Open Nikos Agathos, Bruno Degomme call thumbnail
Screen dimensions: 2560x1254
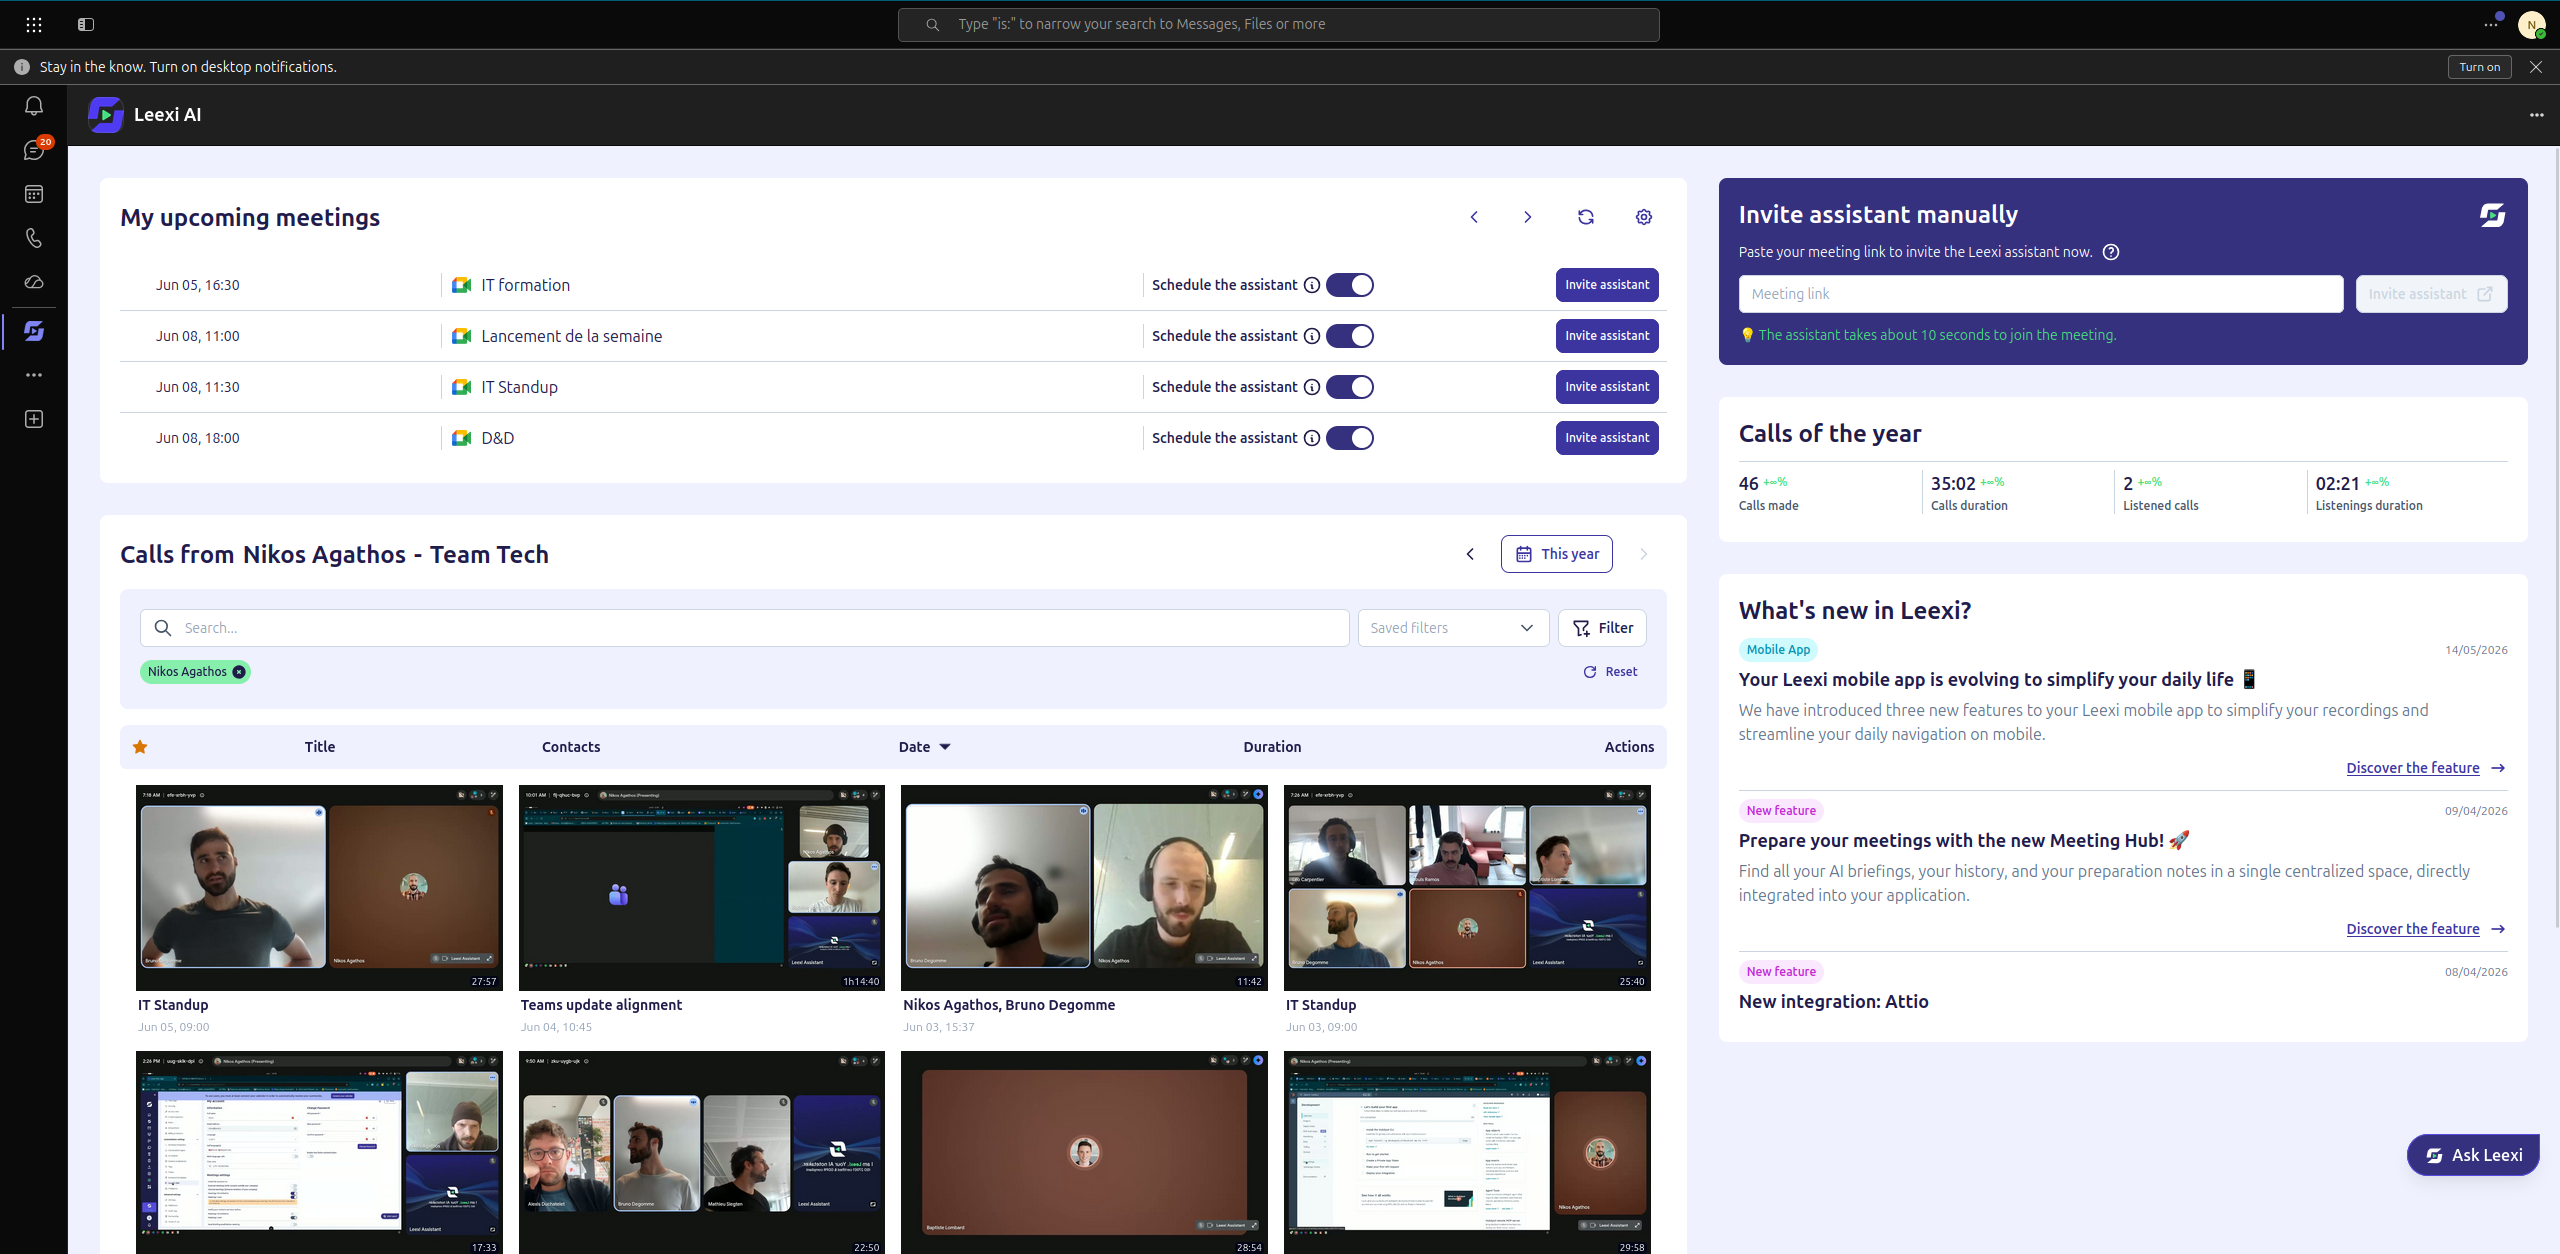1084,888
